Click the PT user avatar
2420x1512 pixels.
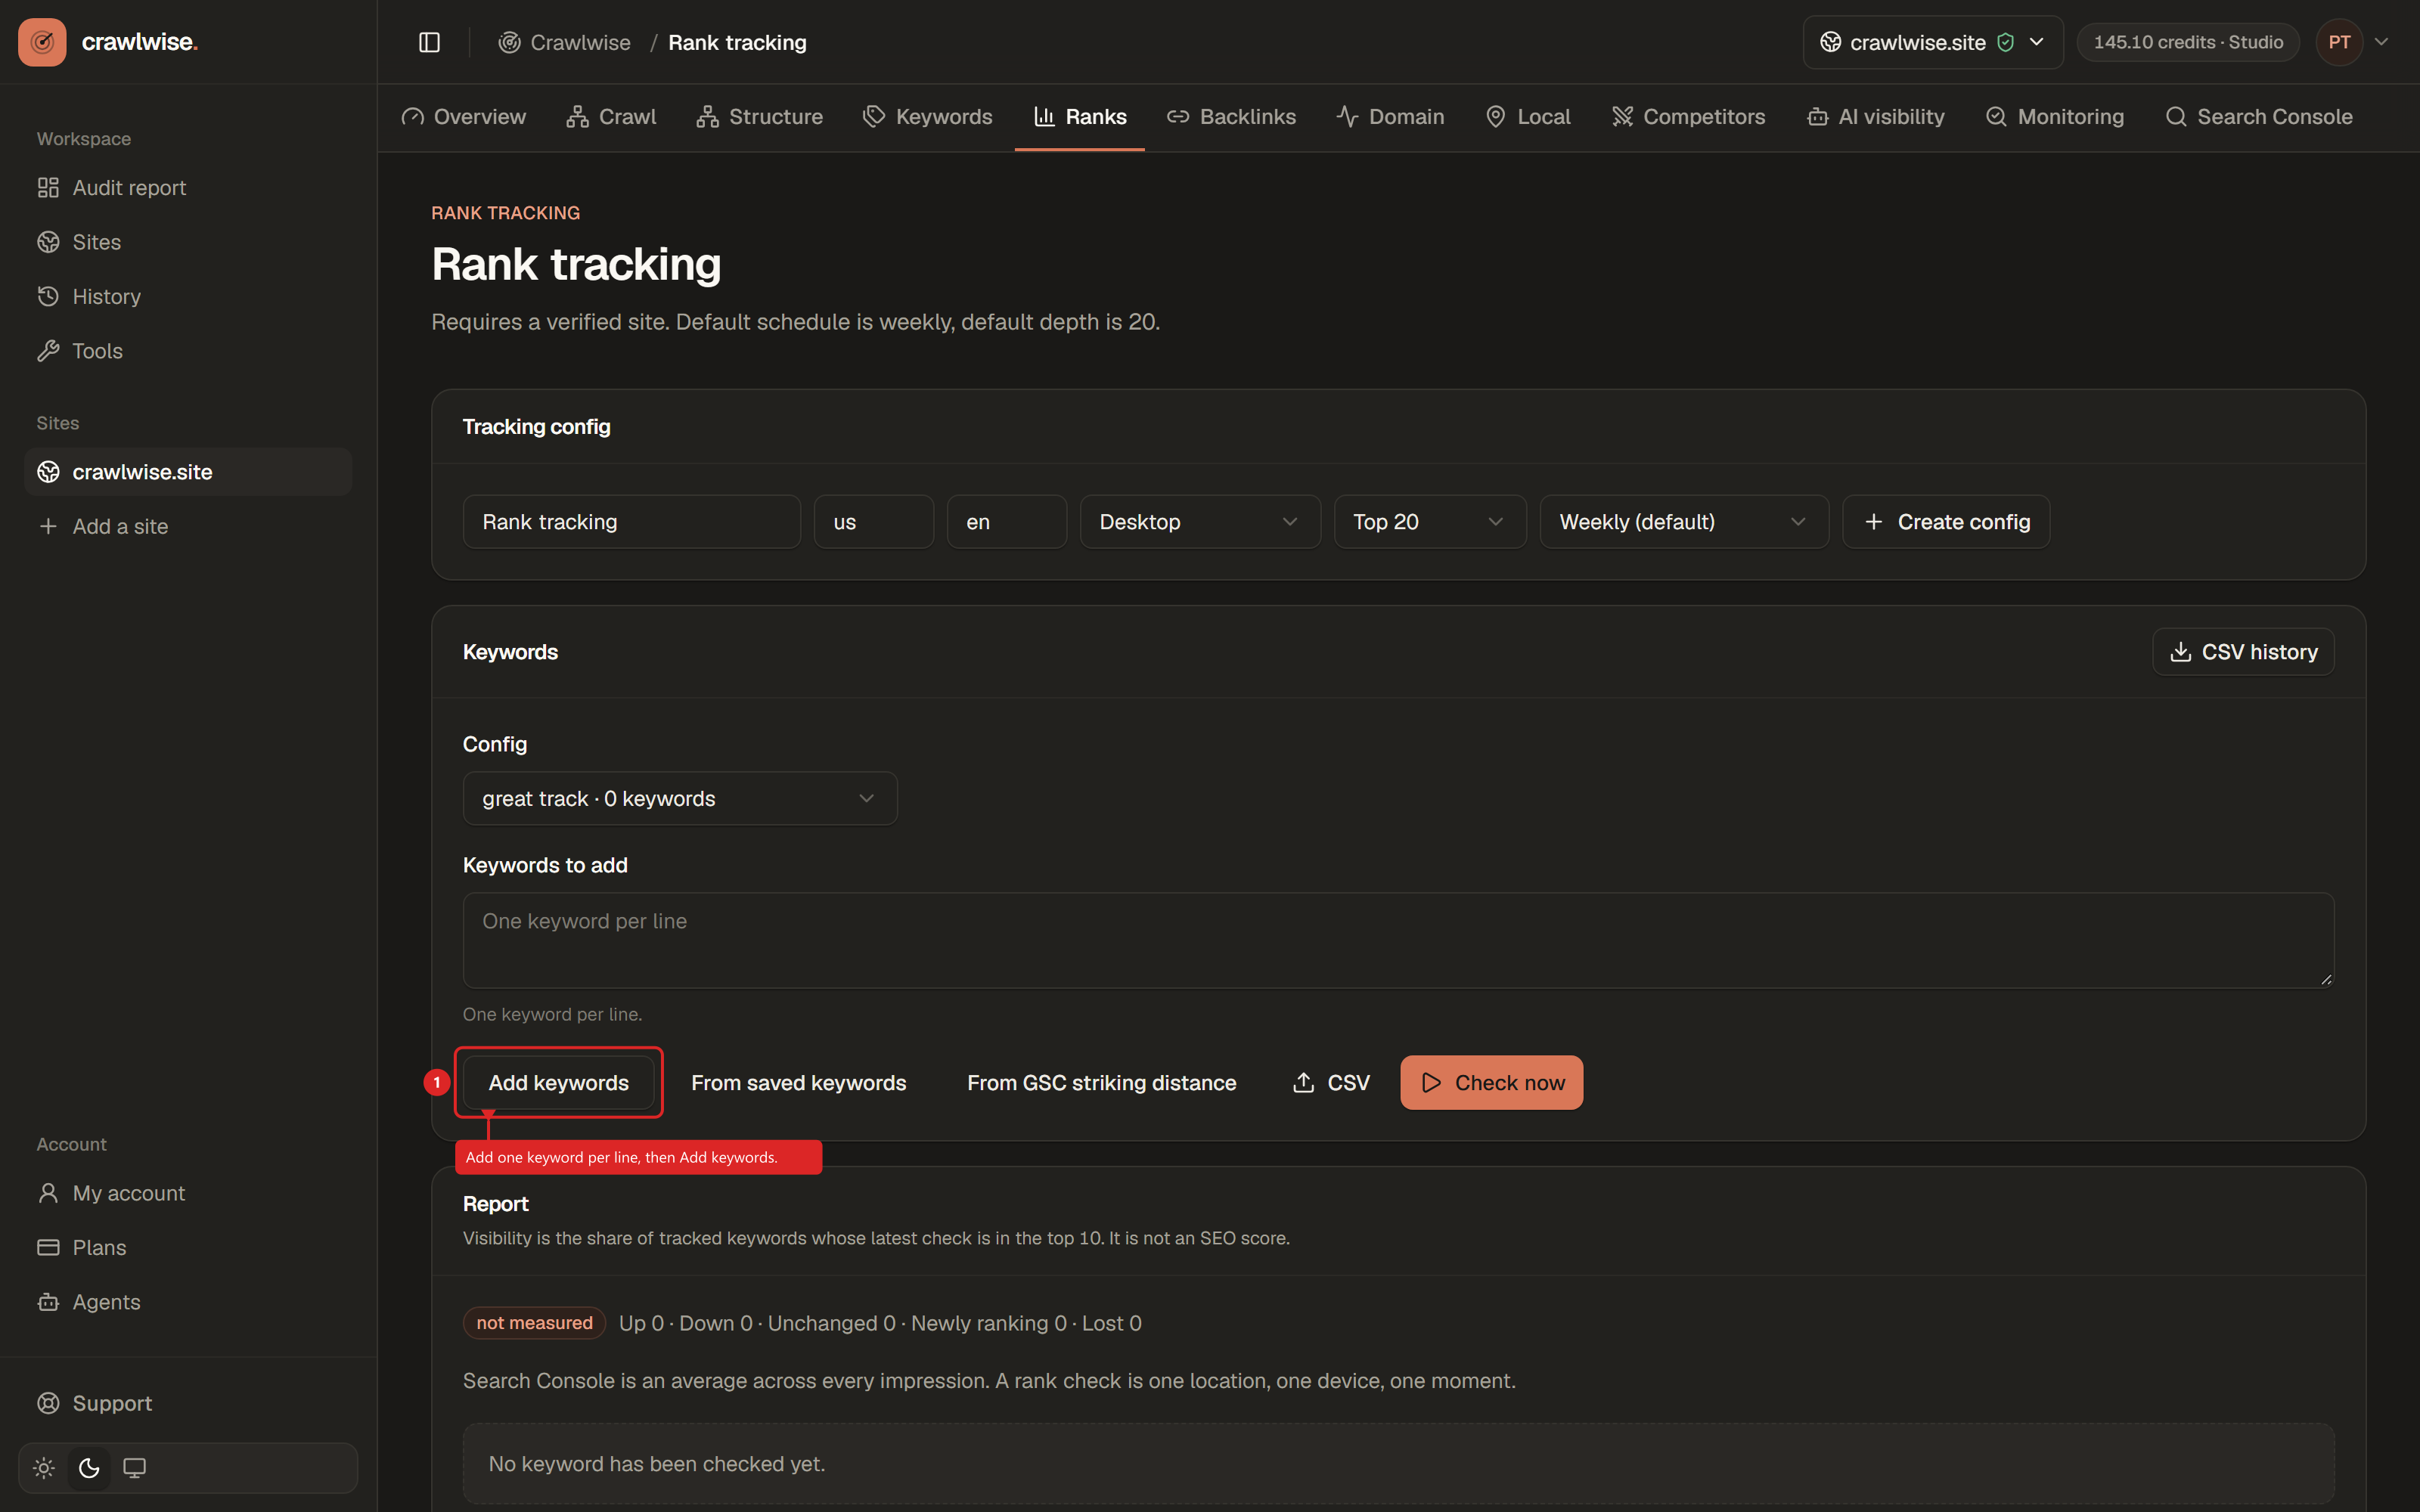pos(2339,42)
